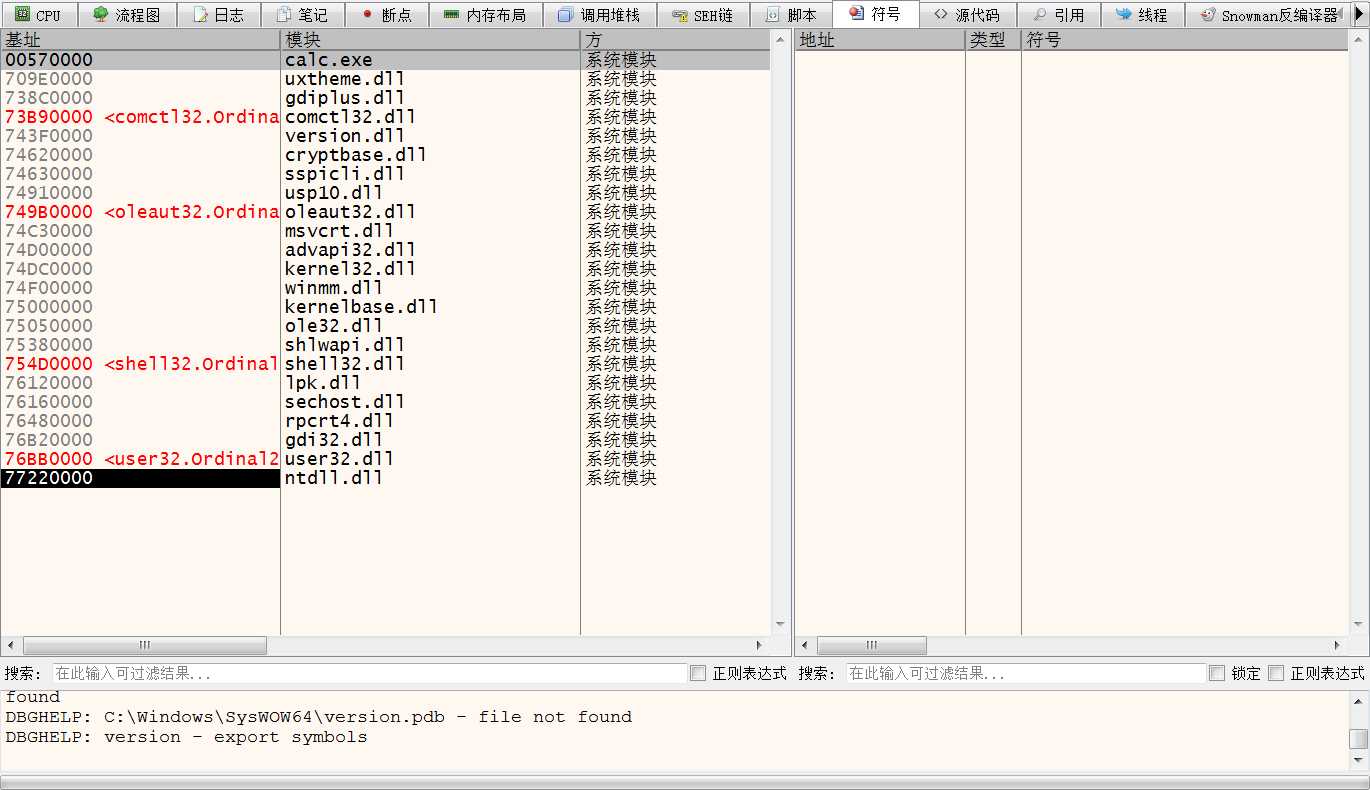Click base address 77220000
The image size is (1370, 790).
49,478
